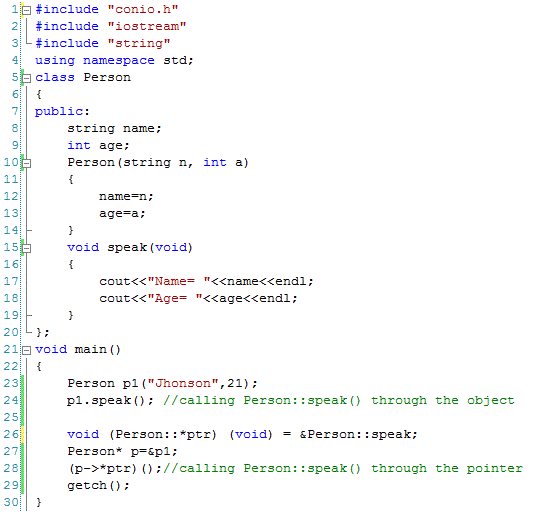This screenshot has width=534, height=513.
Task: Click the comment about calling through the object
Action: click(x=339, y=401)
